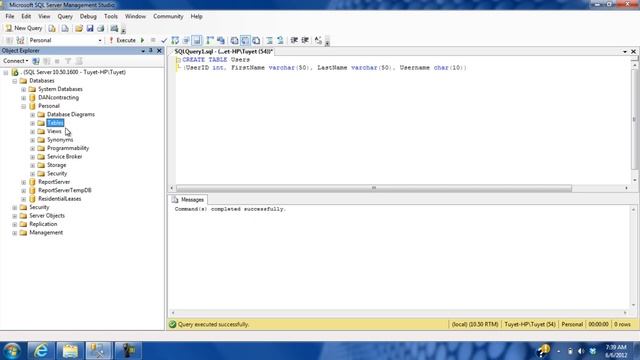The image size is (640, 360).
Task: Expand the Views folder
Action: (x=33, y=131)
